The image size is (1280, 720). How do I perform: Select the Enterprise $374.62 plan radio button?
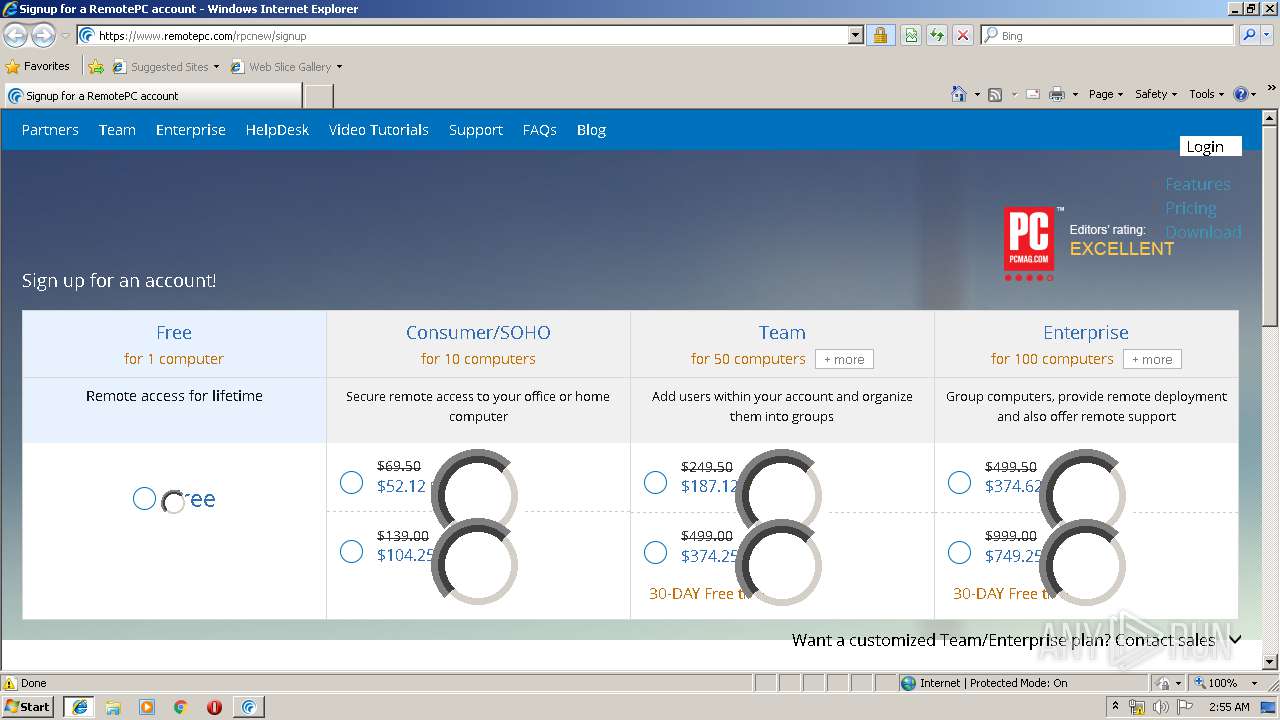959,483
